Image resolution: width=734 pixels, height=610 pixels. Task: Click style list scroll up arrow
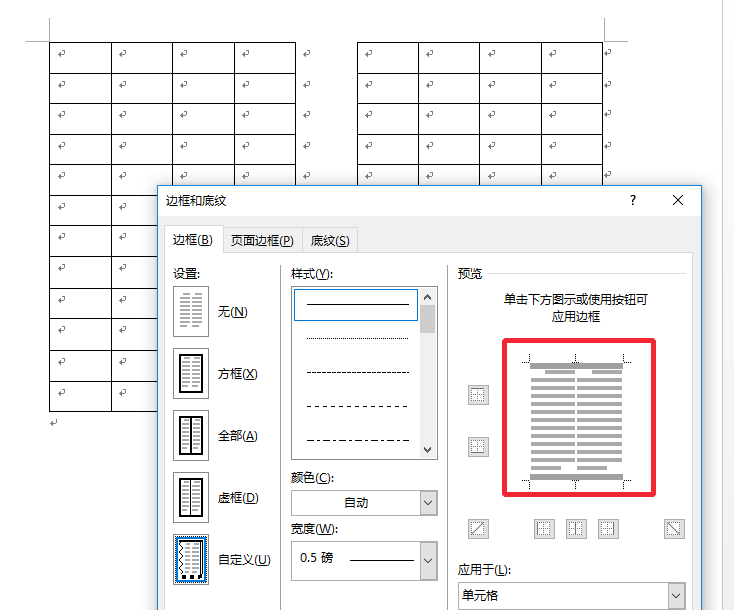pos(427,297)
